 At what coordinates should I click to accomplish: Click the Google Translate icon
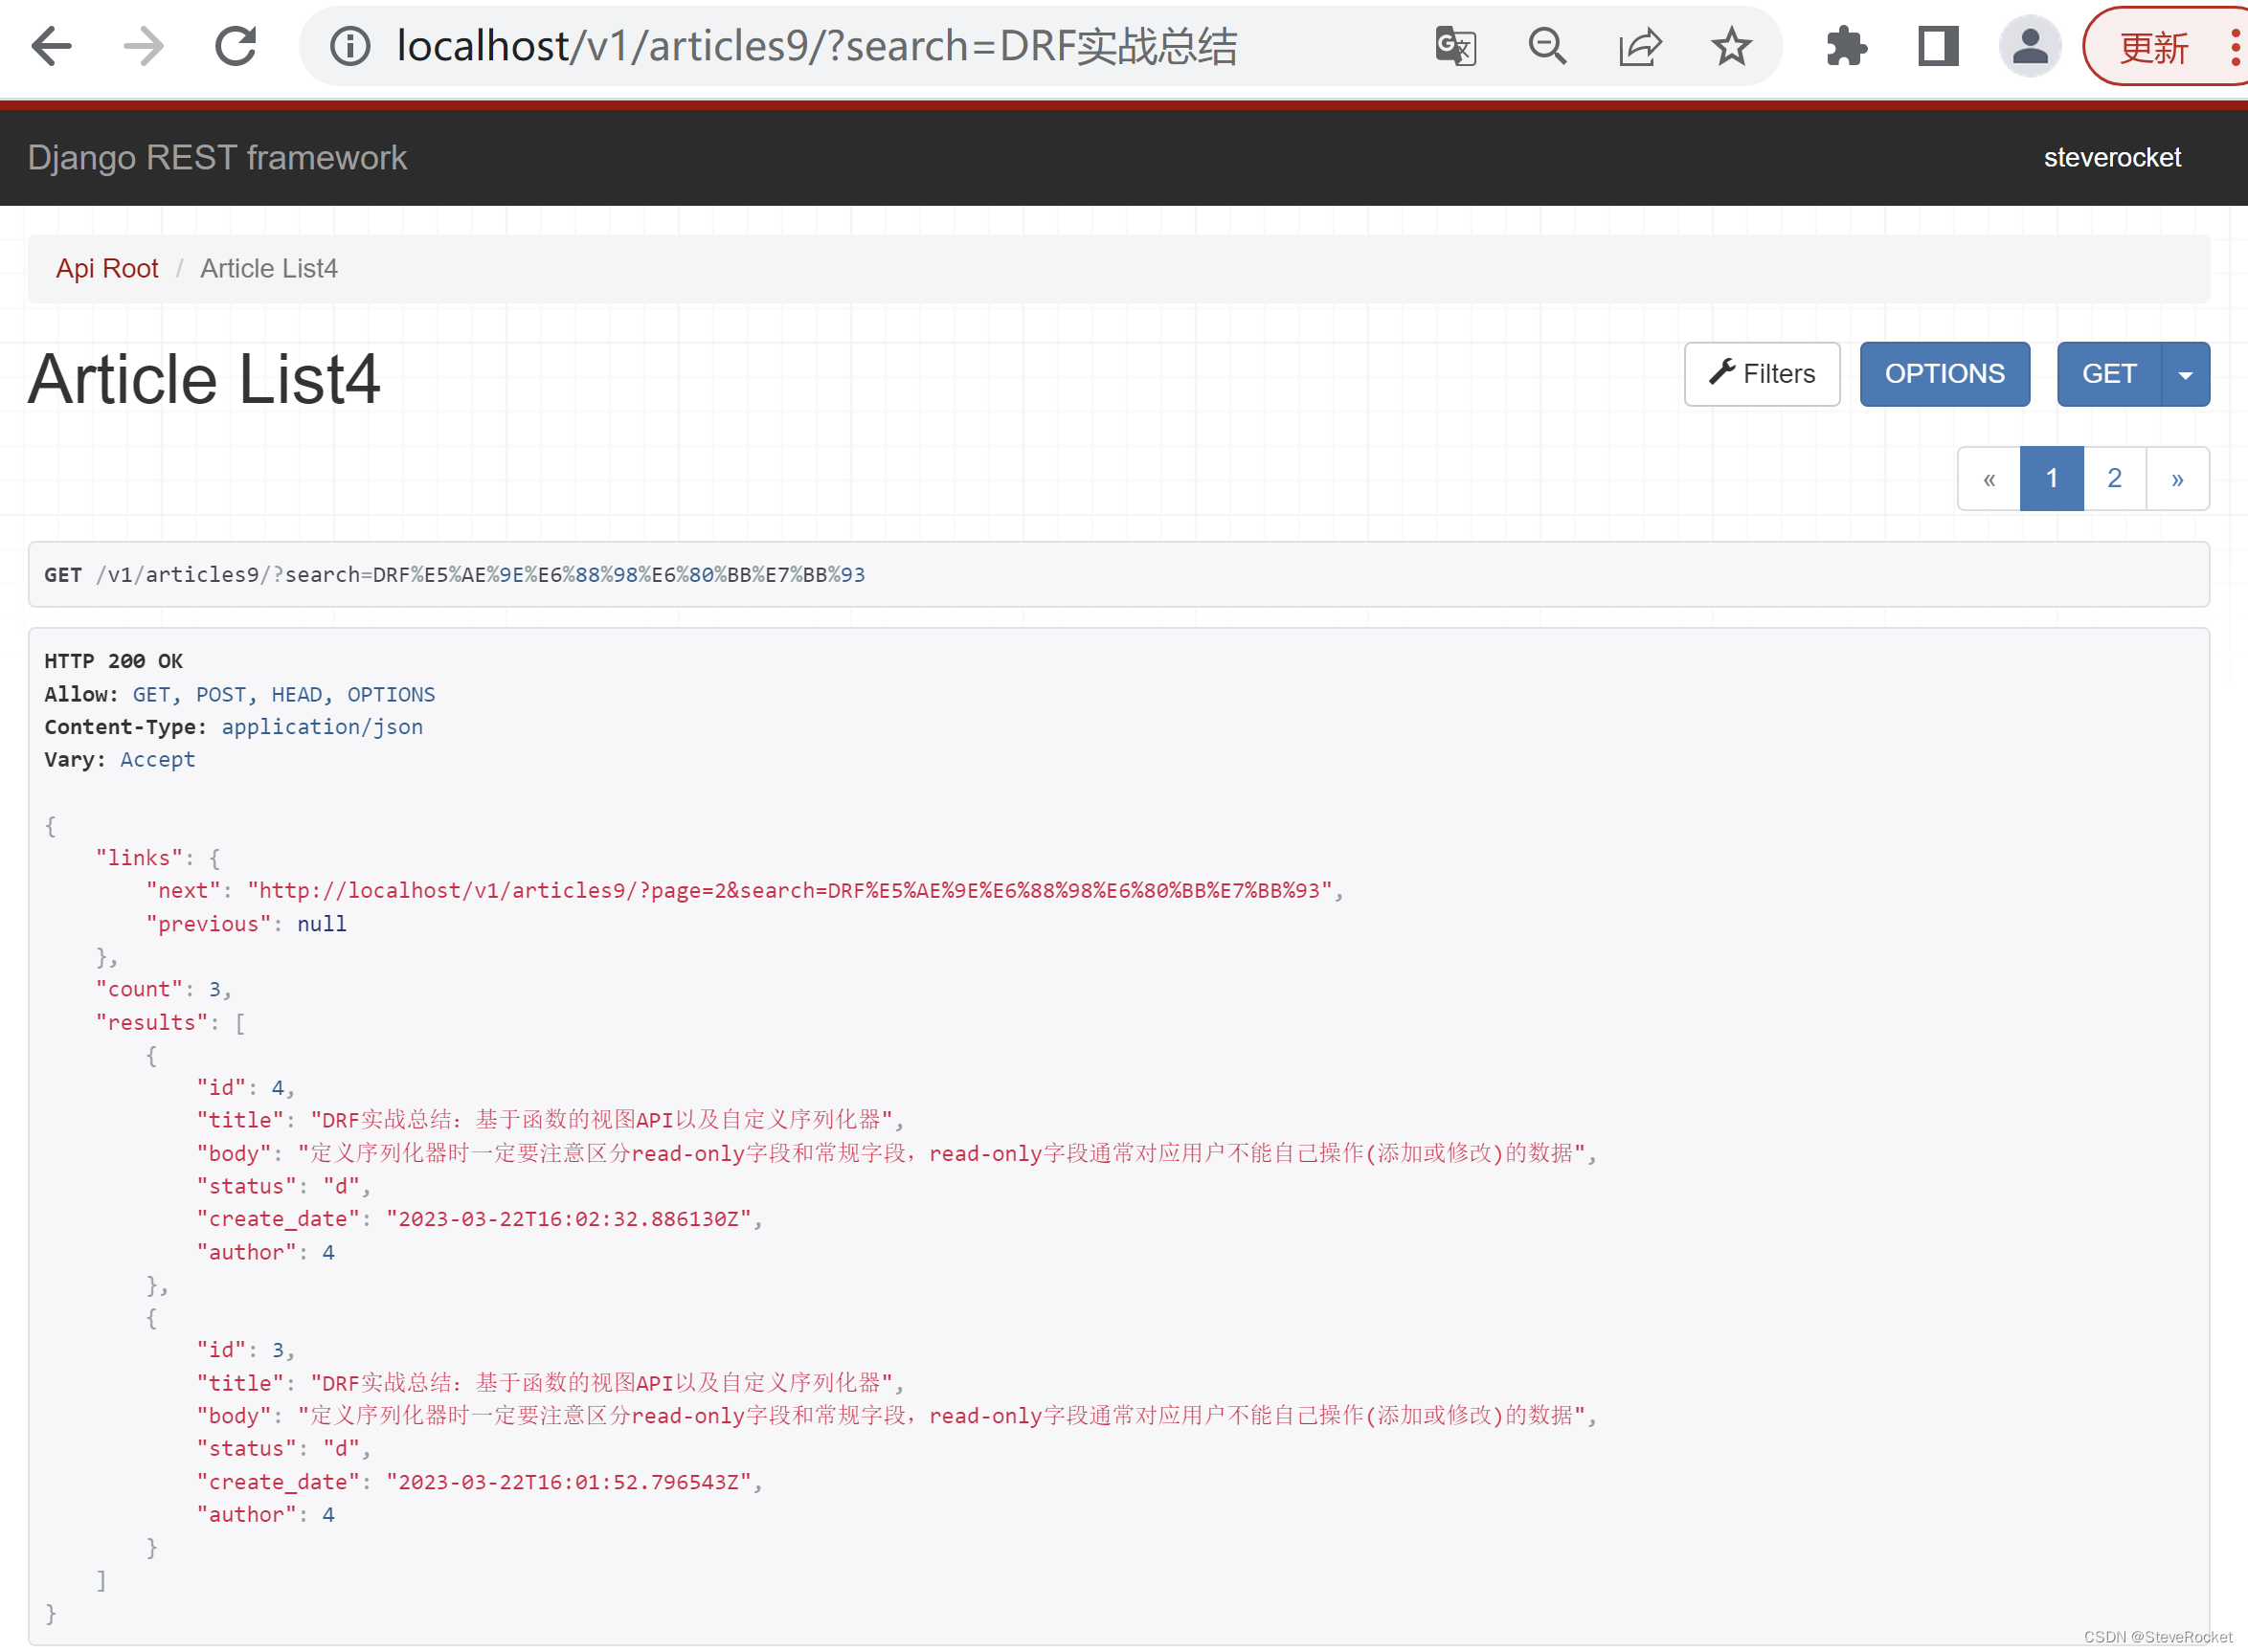1455,46
